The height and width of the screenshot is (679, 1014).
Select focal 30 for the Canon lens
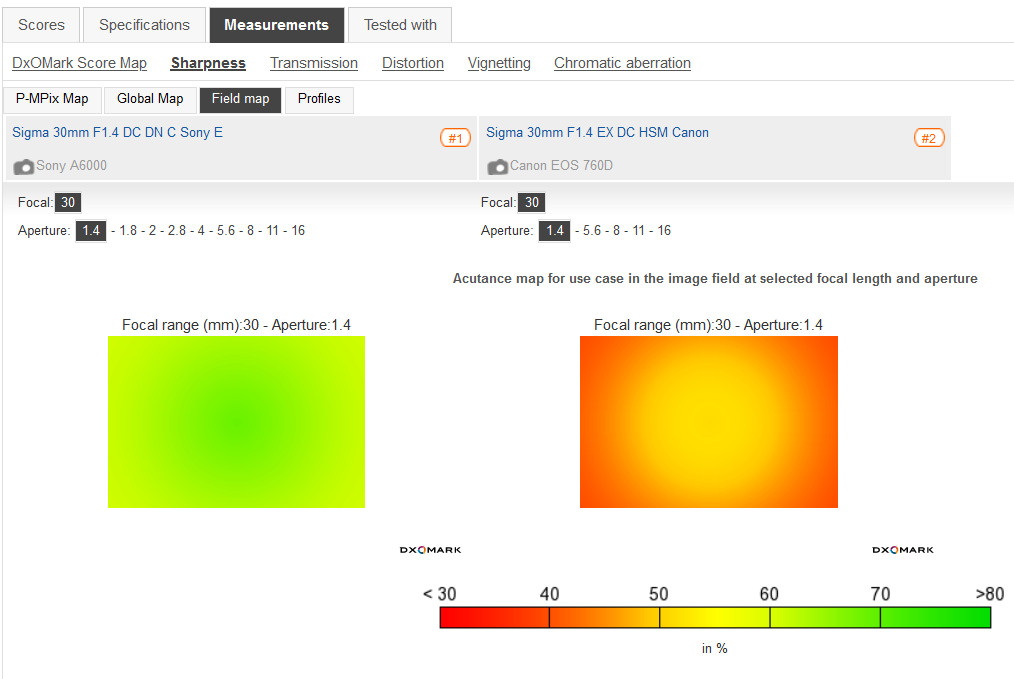(532, 202)
